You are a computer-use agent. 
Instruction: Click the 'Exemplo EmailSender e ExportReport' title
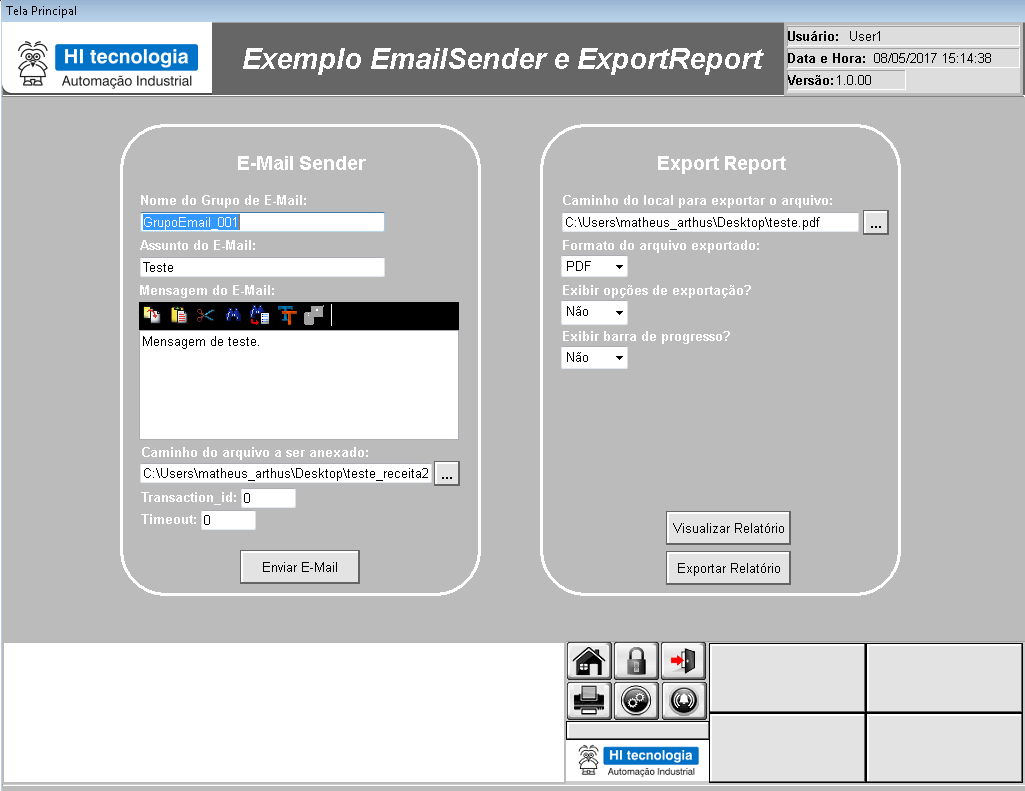coord(502,59)
